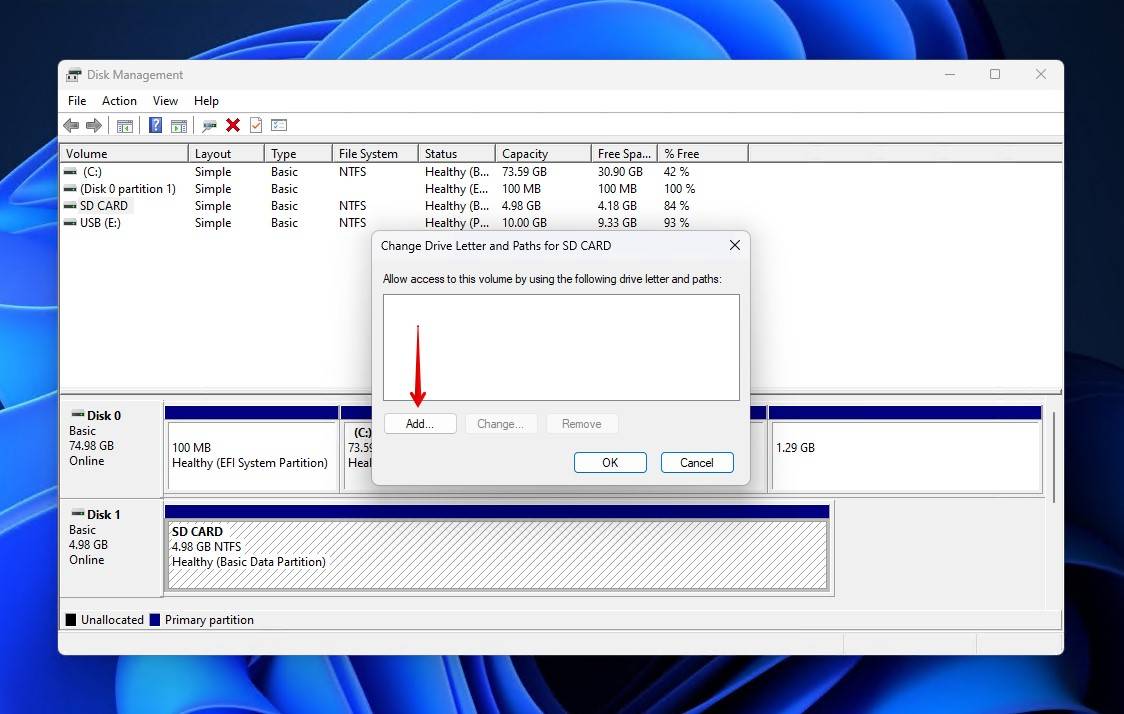This screenshot has height=714, width=1124.
Task: Click the drive icon beside (C:) volume
Action: click(70, 172)
